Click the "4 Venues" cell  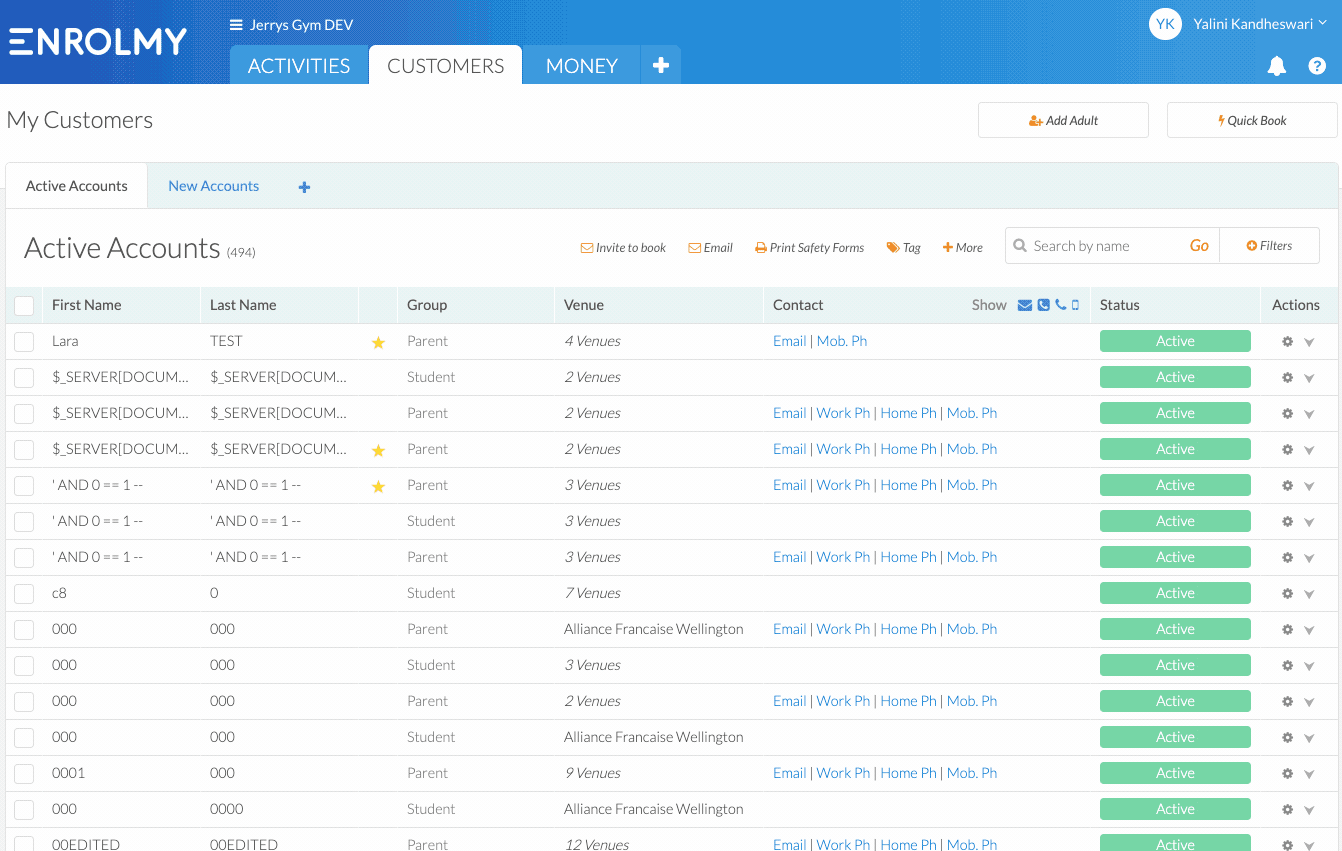pyautogui.click(x=592, y=341)
